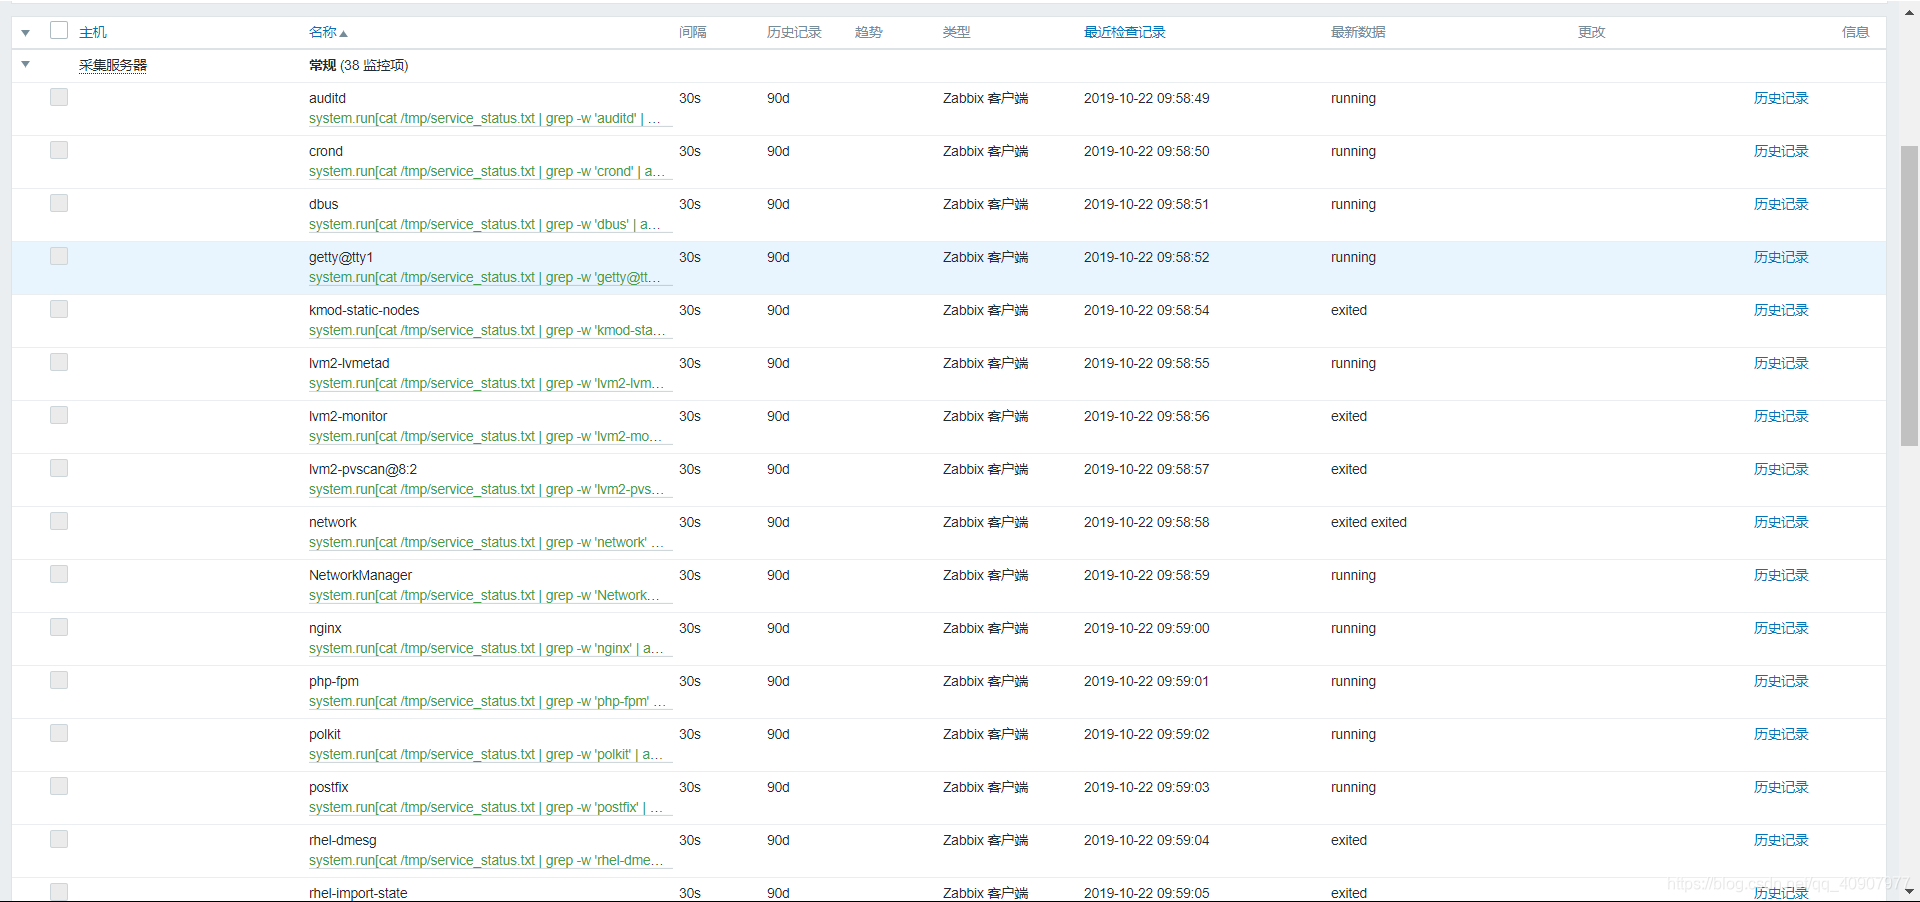Screen dimensions: 1920x902
Task: Open 历史记录 for nginx
Action: [x=1781, y=628]
